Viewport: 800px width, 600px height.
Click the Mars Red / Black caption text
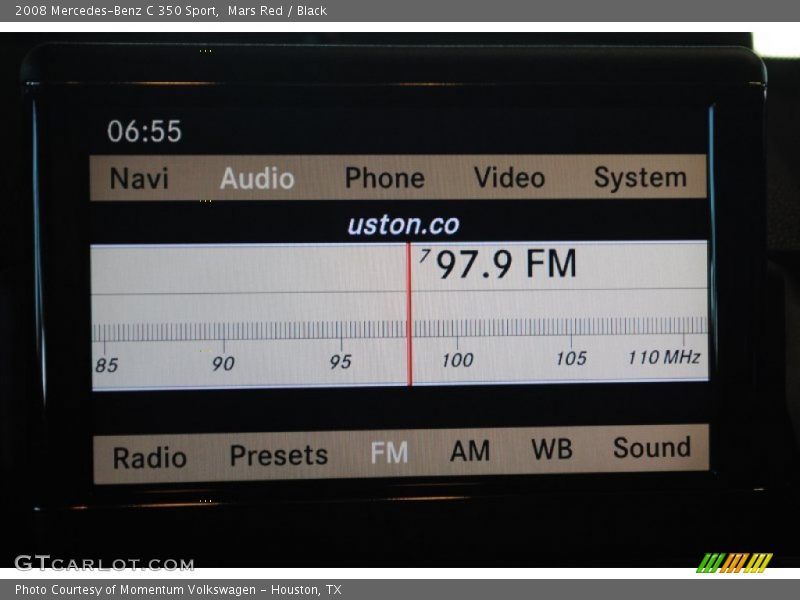pos(277,11)
